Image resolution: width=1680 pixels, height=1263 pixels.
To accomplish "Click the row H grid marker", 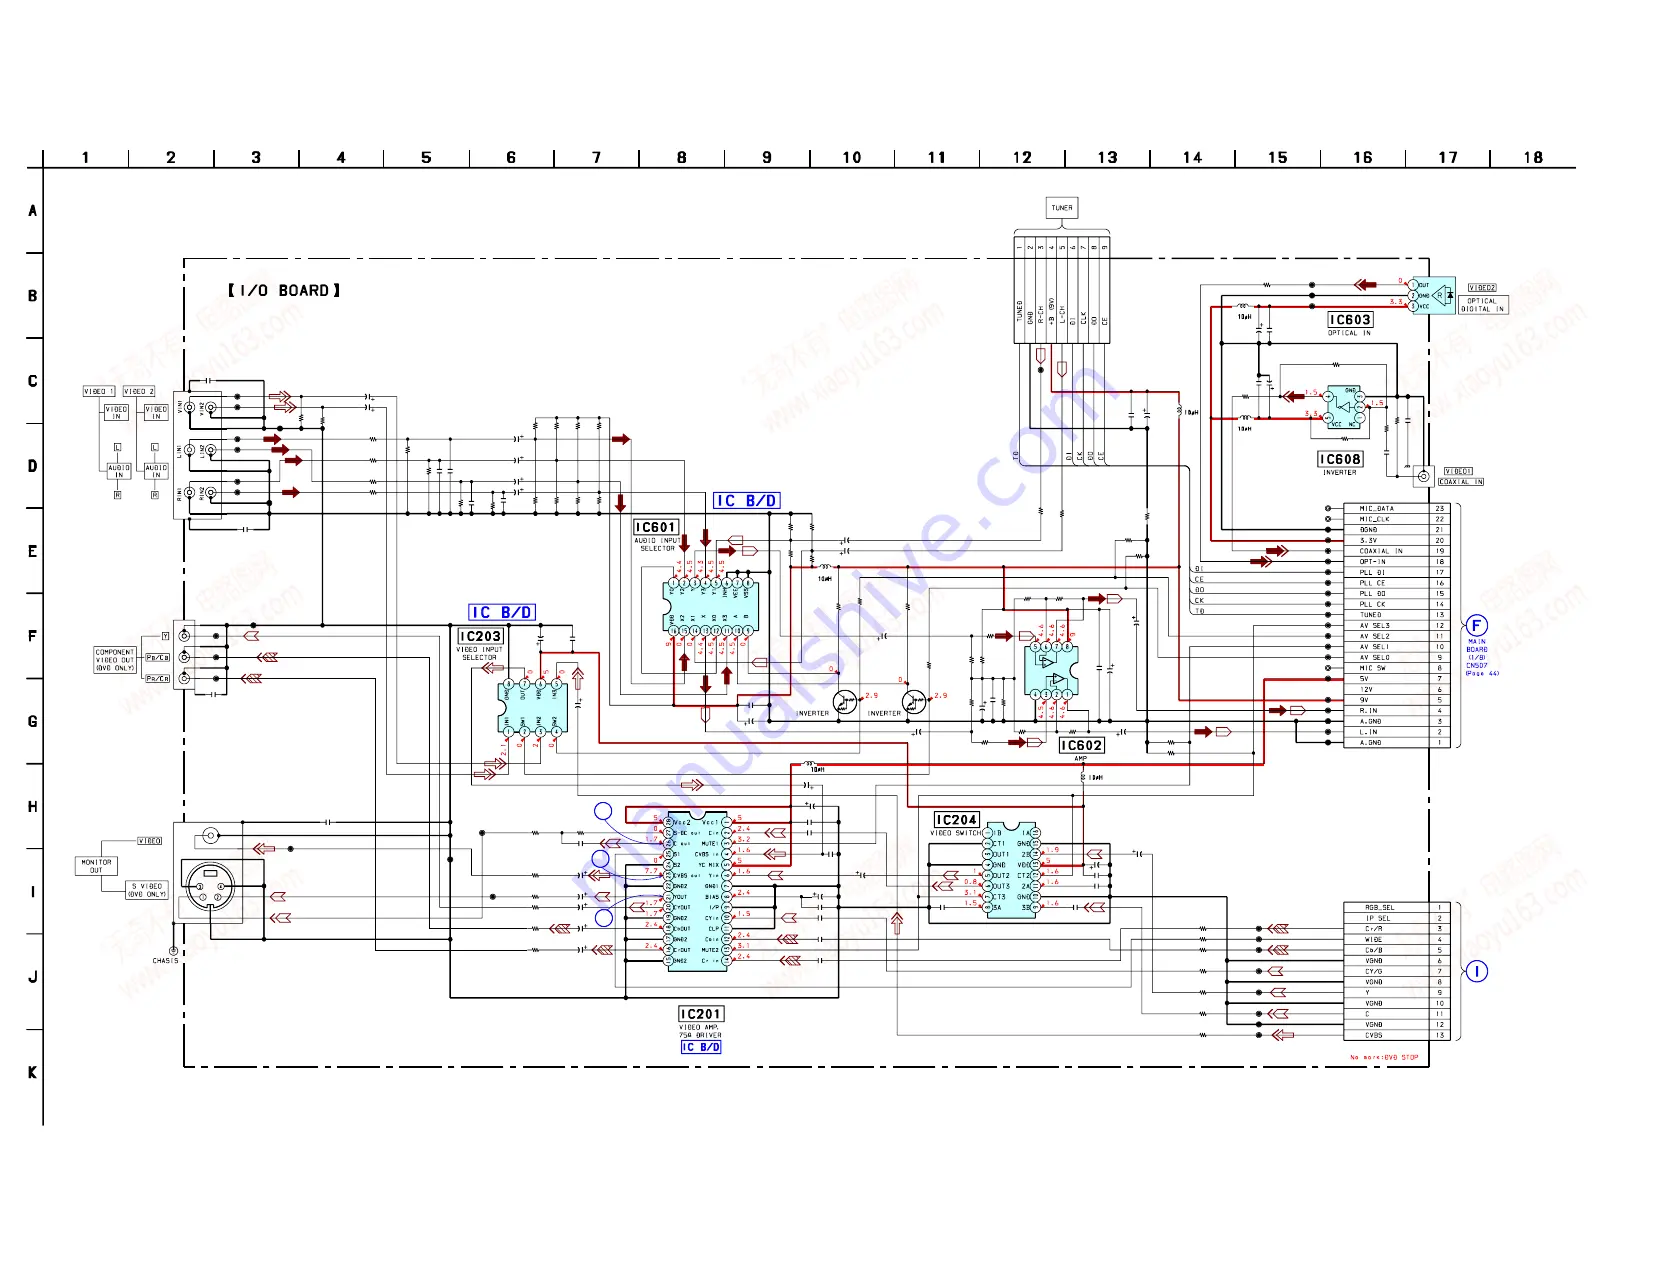I will pyautogui.click(x=33, y=807).
